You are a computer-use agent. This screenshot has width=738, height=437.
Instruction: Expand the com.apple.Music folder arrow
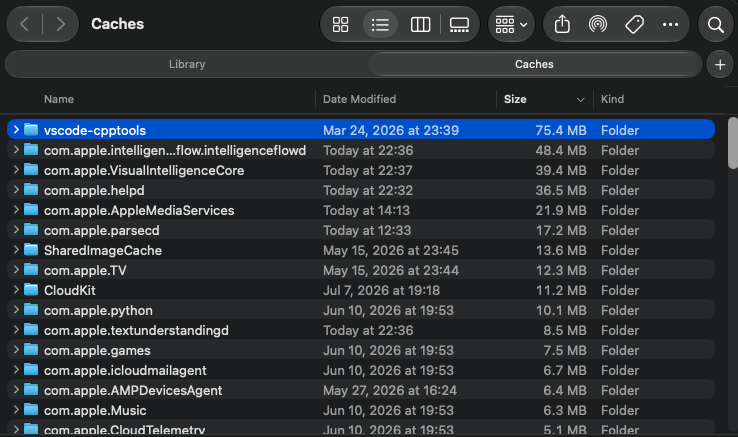click(16, 410)
